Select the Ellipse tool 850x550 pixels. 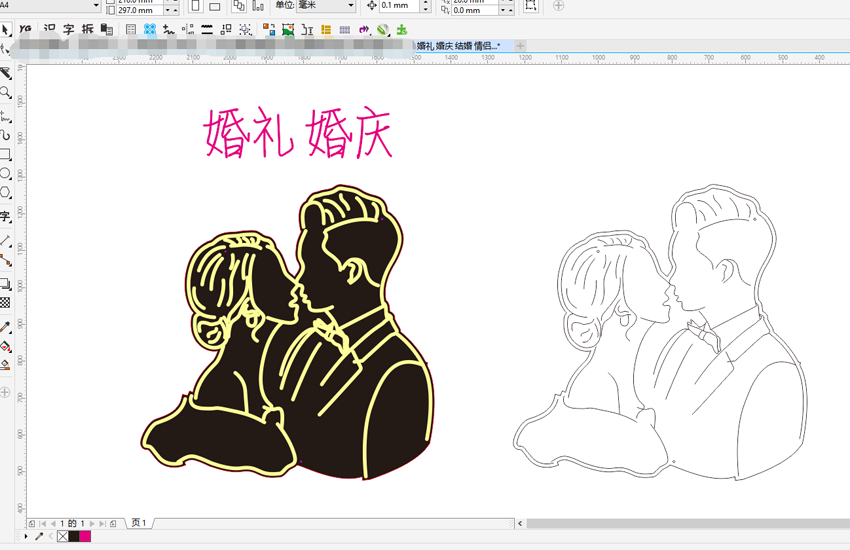click(x=5, y=173)
